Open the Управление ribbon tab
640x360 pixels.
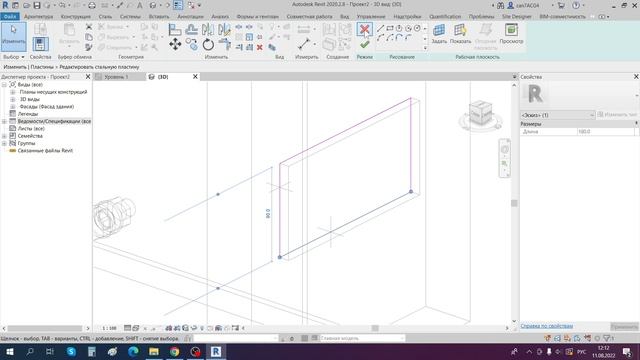pos(371,17)
